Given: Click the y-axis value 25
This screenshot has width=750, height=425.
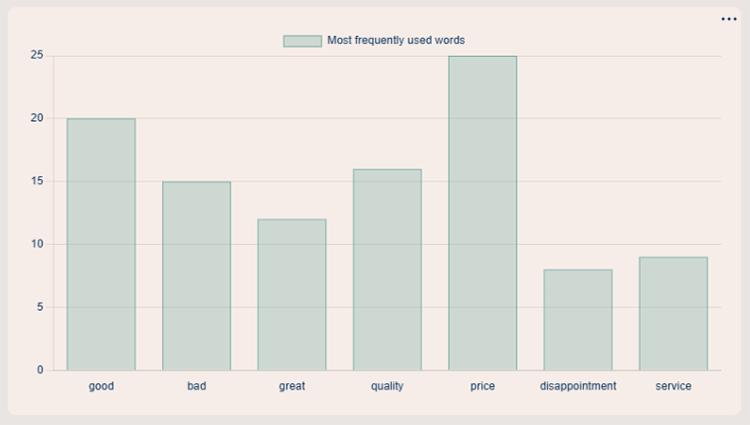Looking at the screenshot, I should [37, 55].
